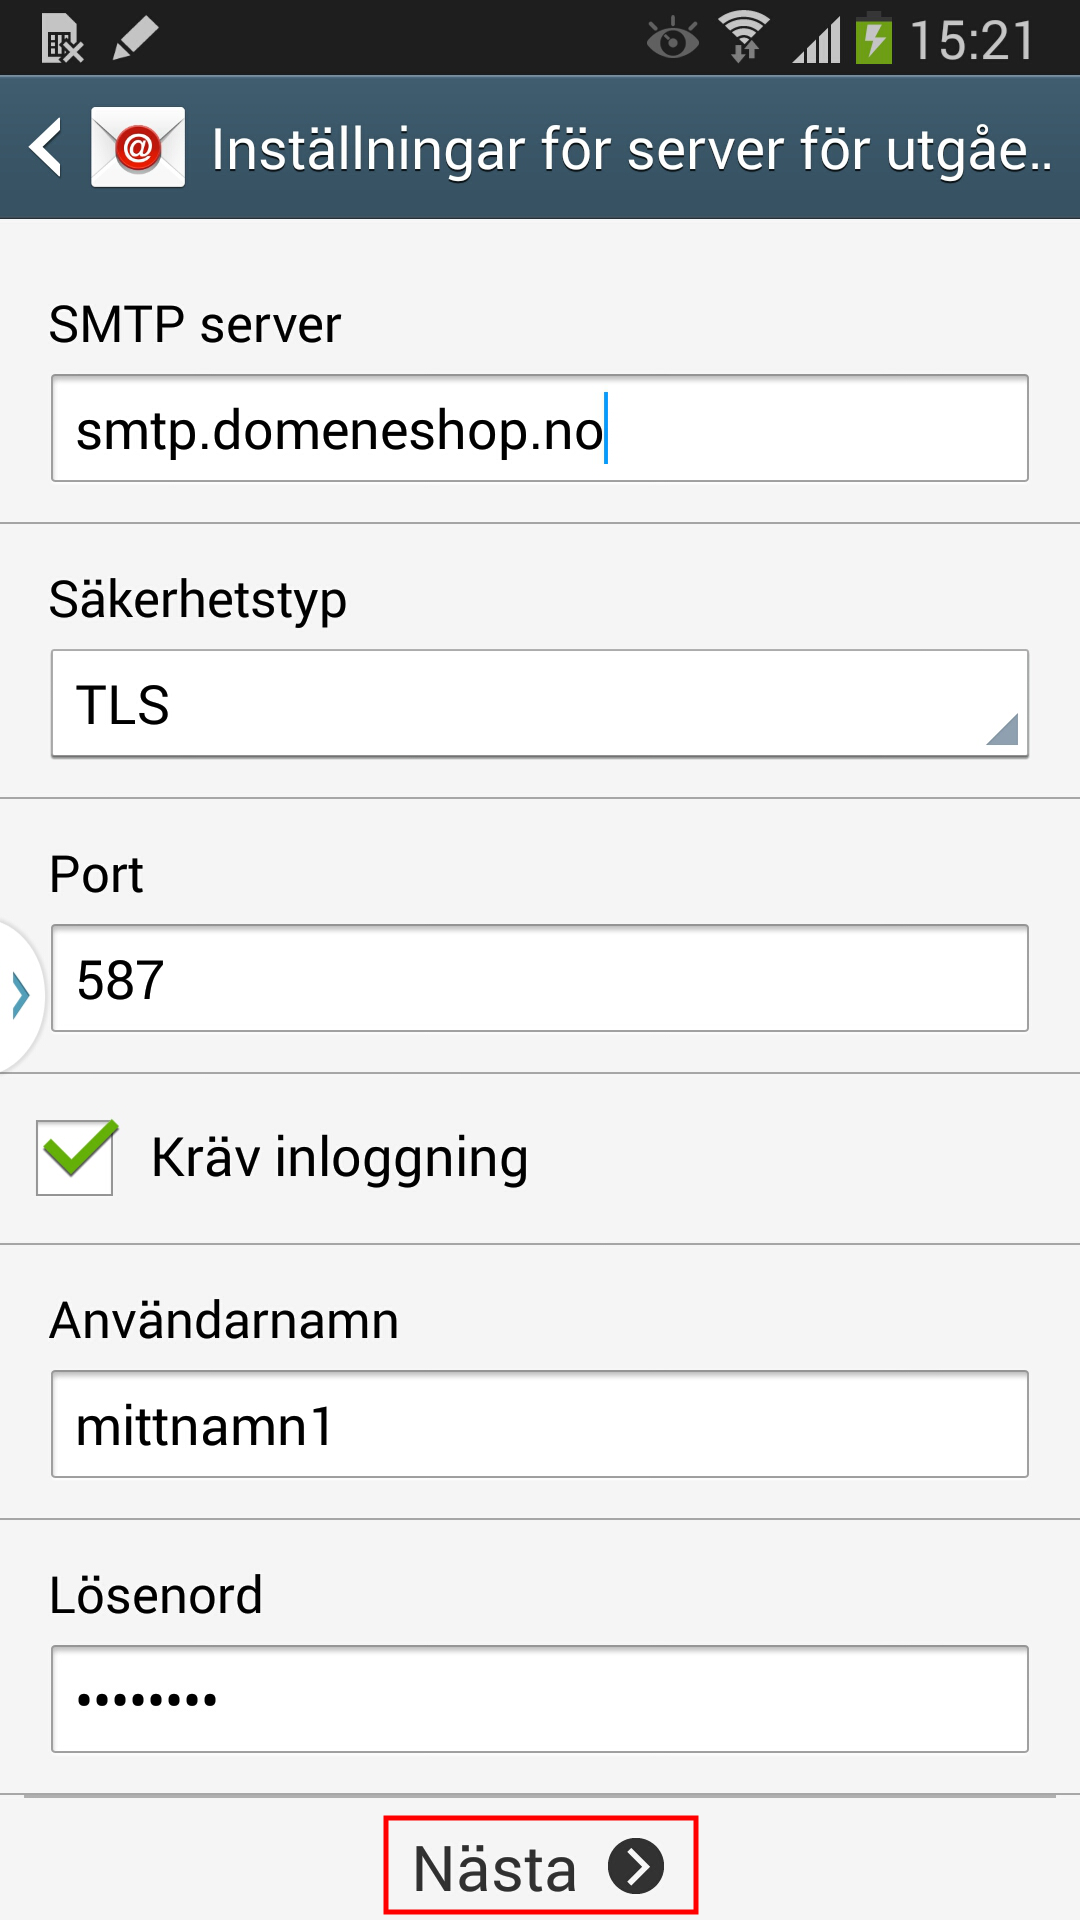Select the Användarnamn field with mittnamn1
Viewport: 1080px width, 1920px height.
coord(540,1424)
